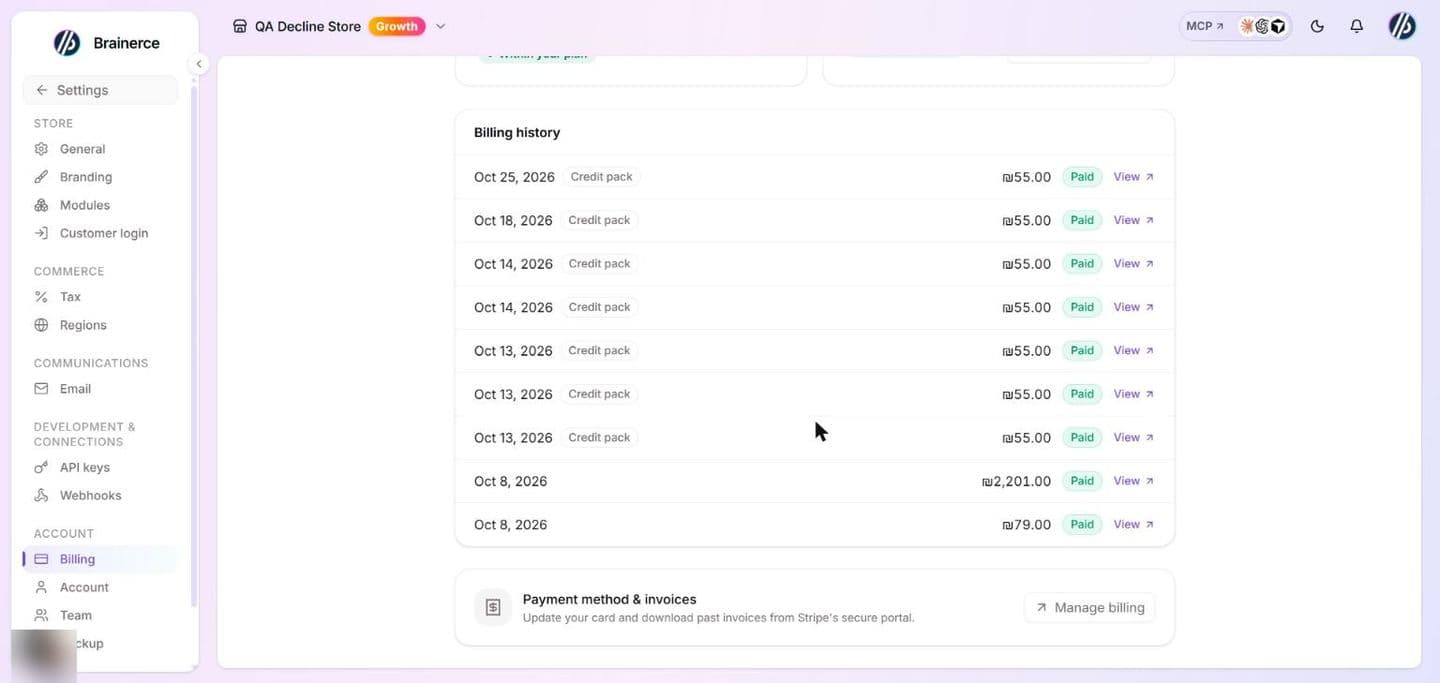Click the envelope icon for Email
This screenshot has height=683, width=1440.
click(x=41, y=389)
